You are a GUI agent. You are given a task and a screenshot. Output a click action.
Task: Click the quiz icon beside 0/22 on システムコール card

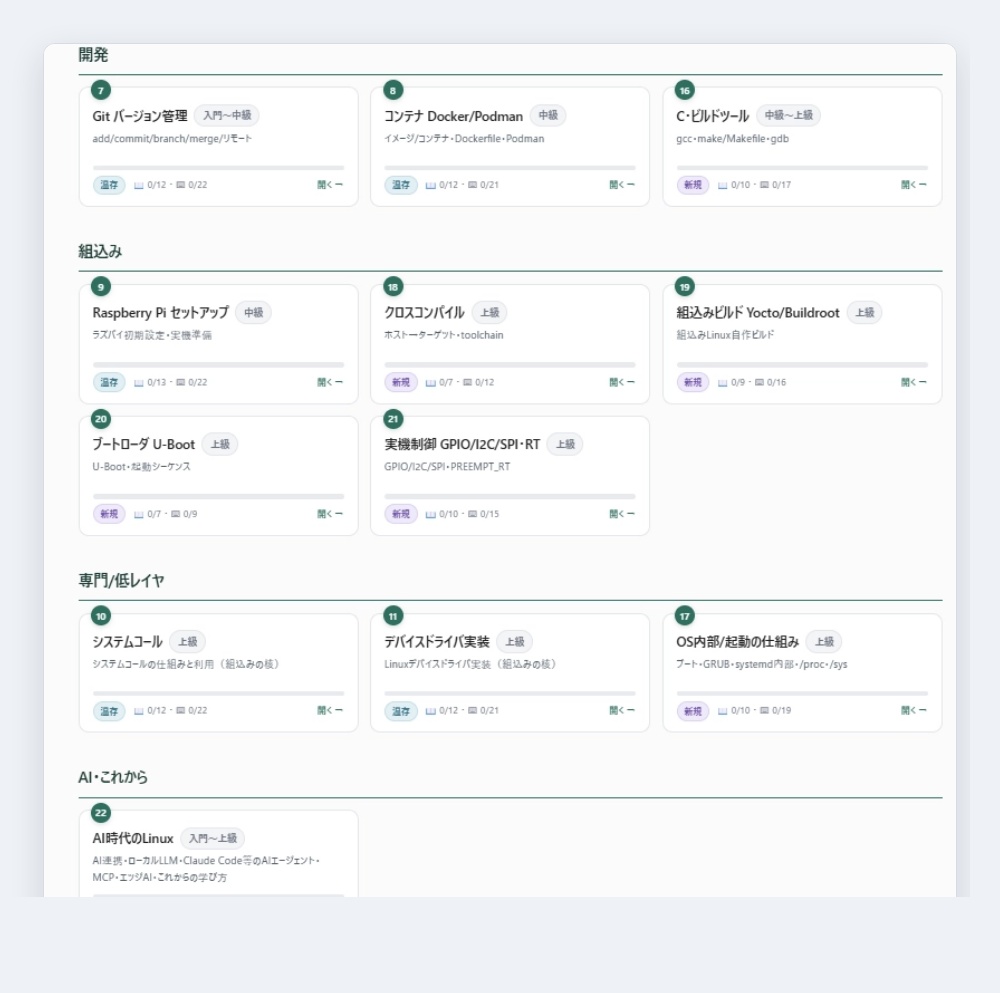(x=180, y=710)
